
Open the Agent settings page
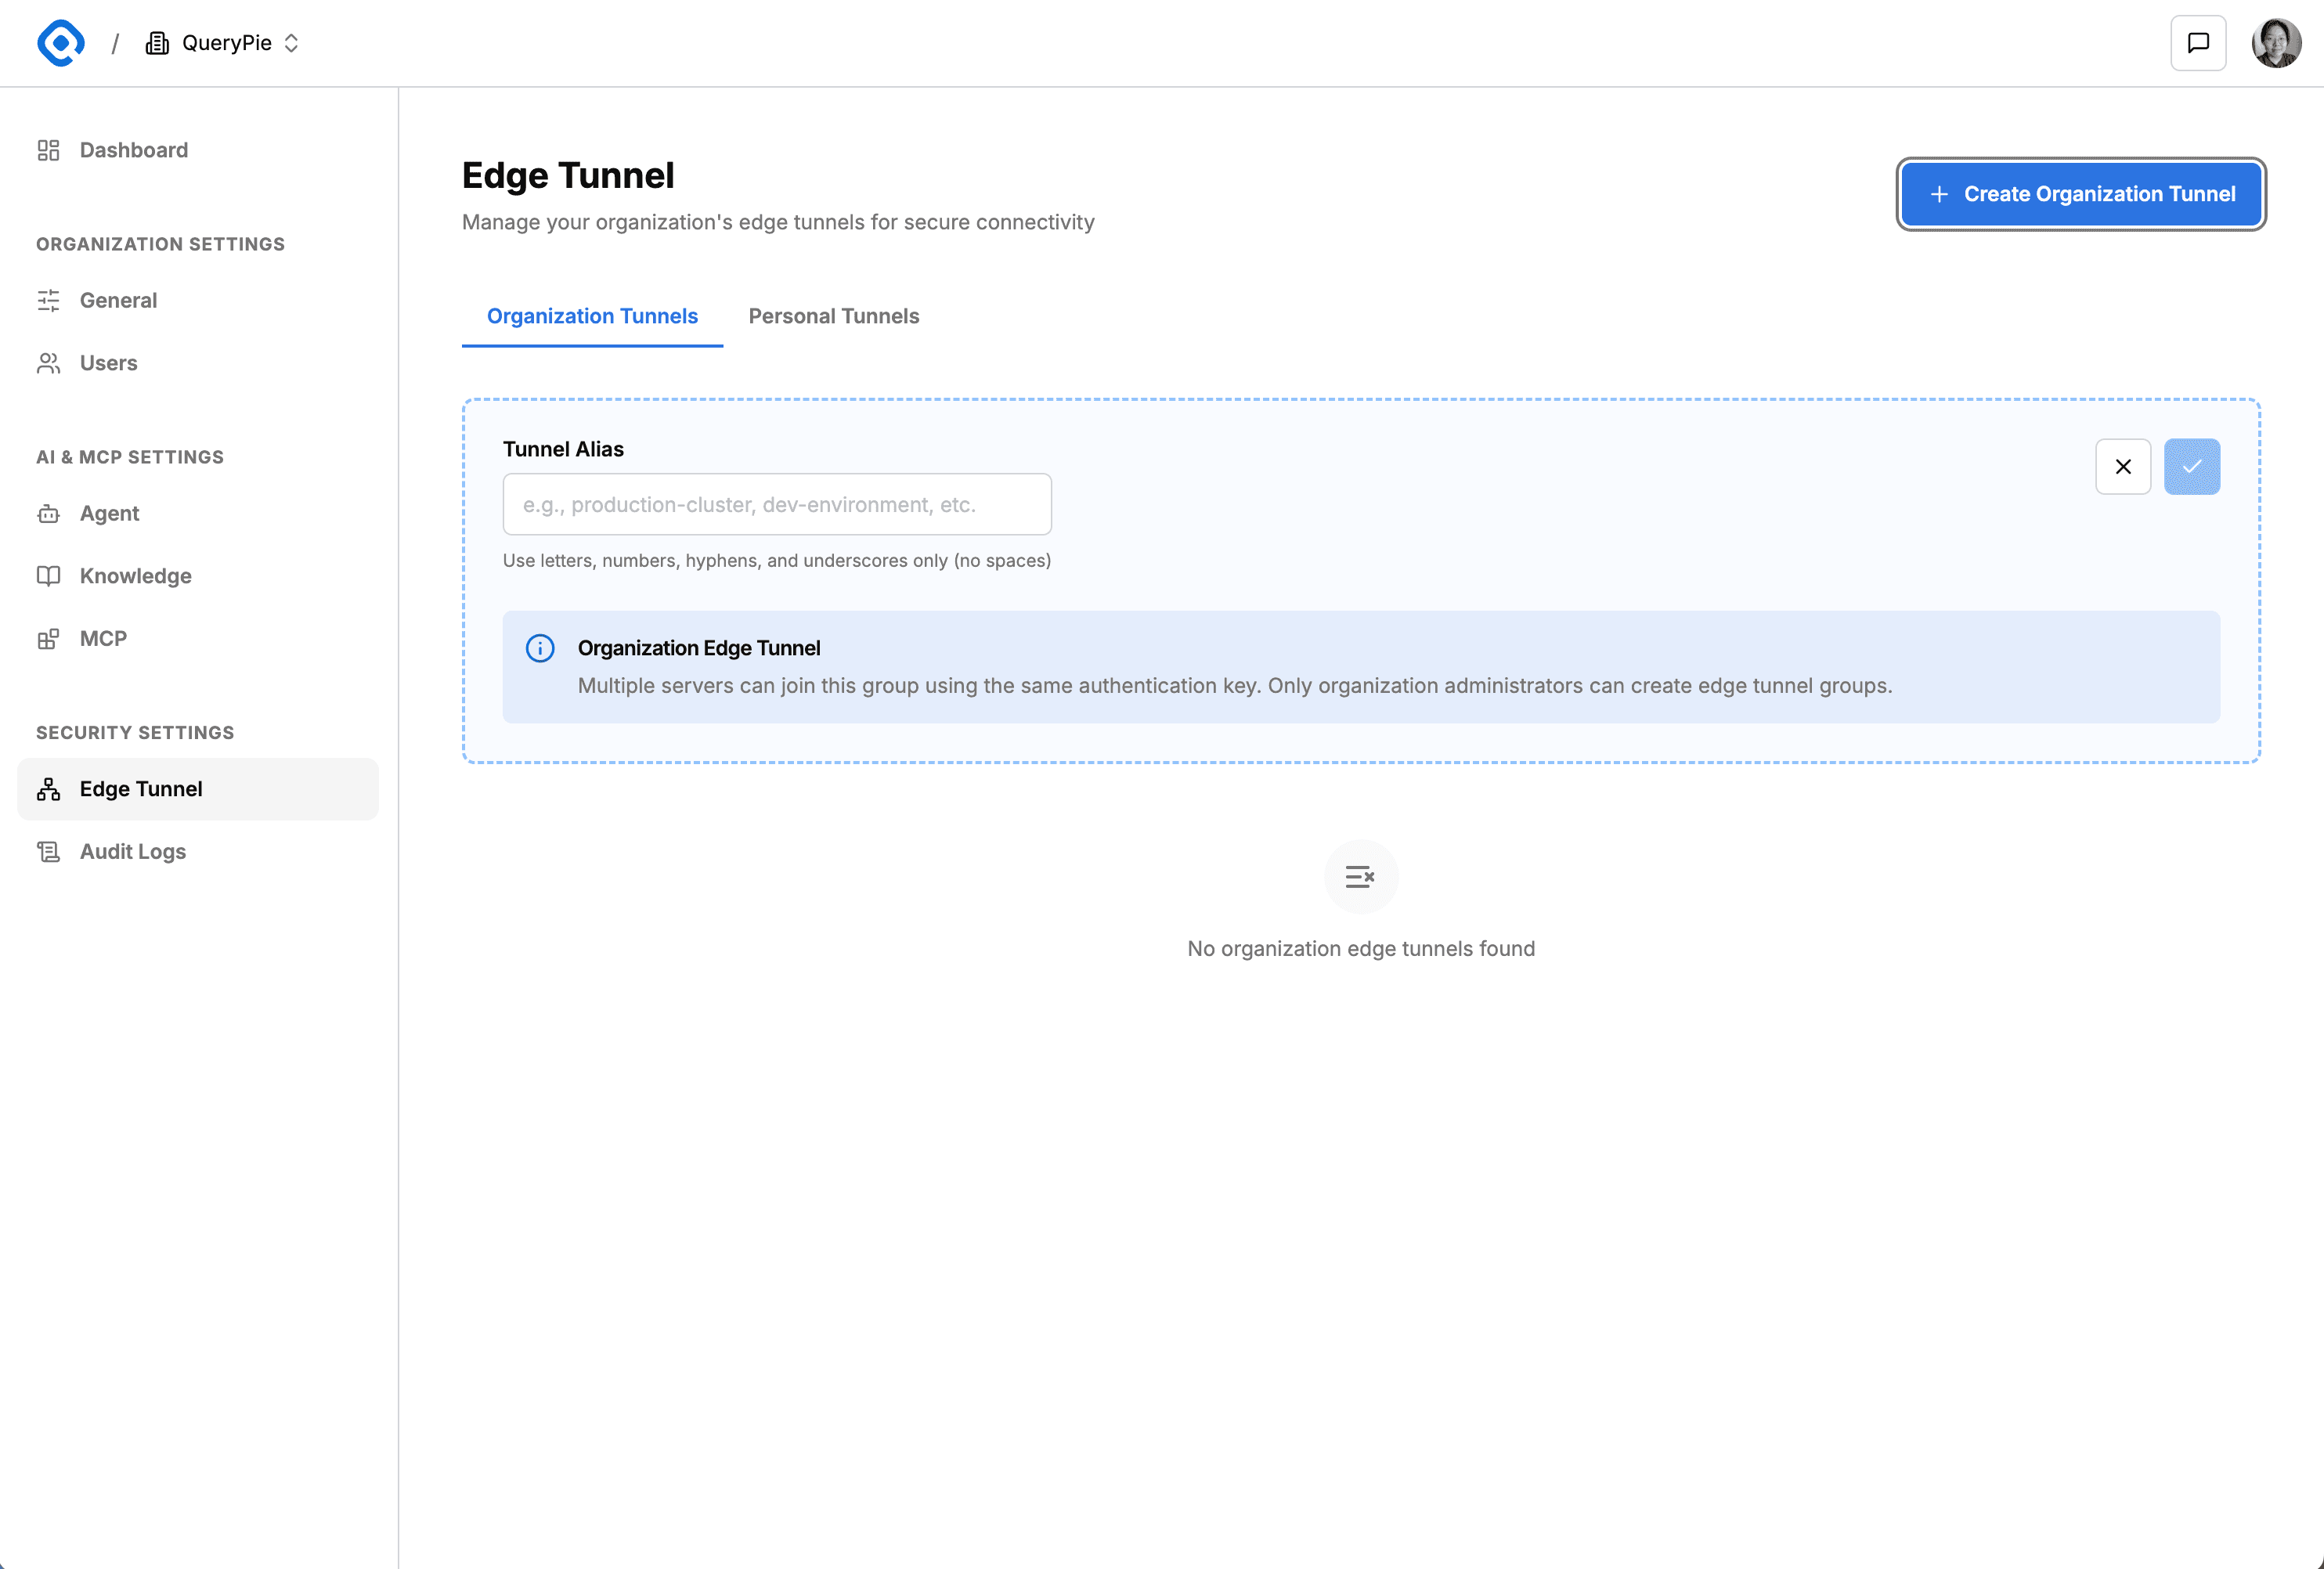(x=109, y=513)
